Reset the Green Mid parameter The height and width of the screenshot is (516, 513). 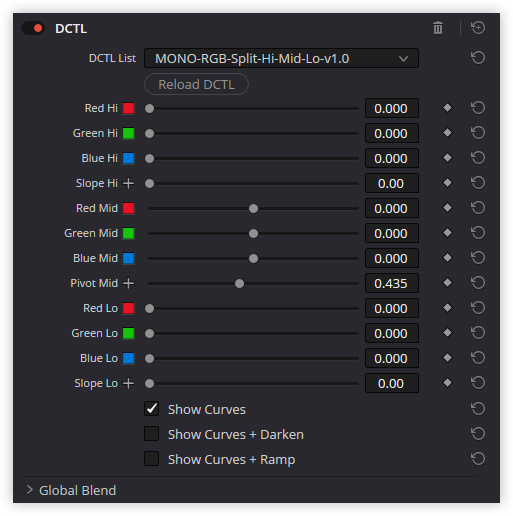tap(478, 233)
